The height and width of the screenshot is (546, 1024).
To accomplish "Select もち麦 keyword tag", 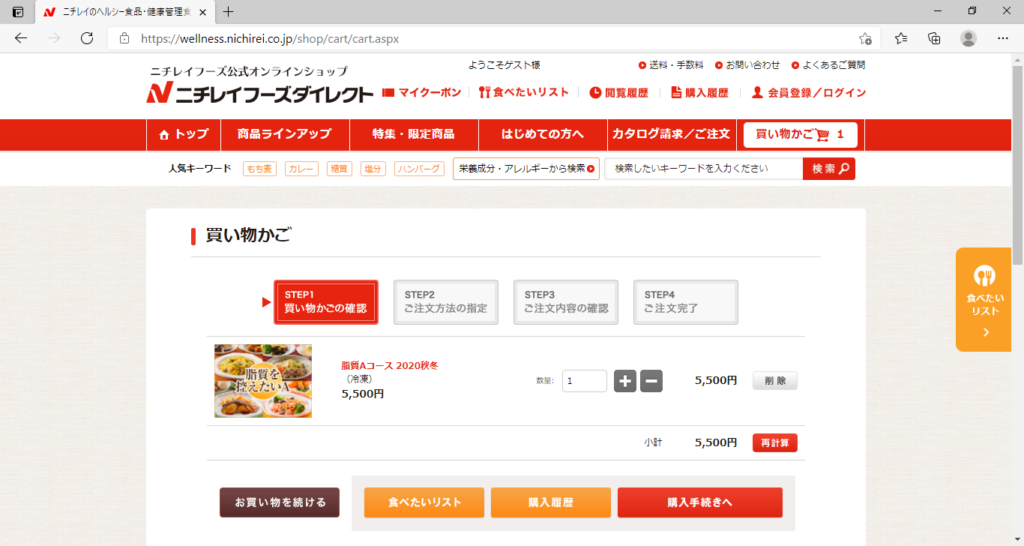I will point(259,169).
